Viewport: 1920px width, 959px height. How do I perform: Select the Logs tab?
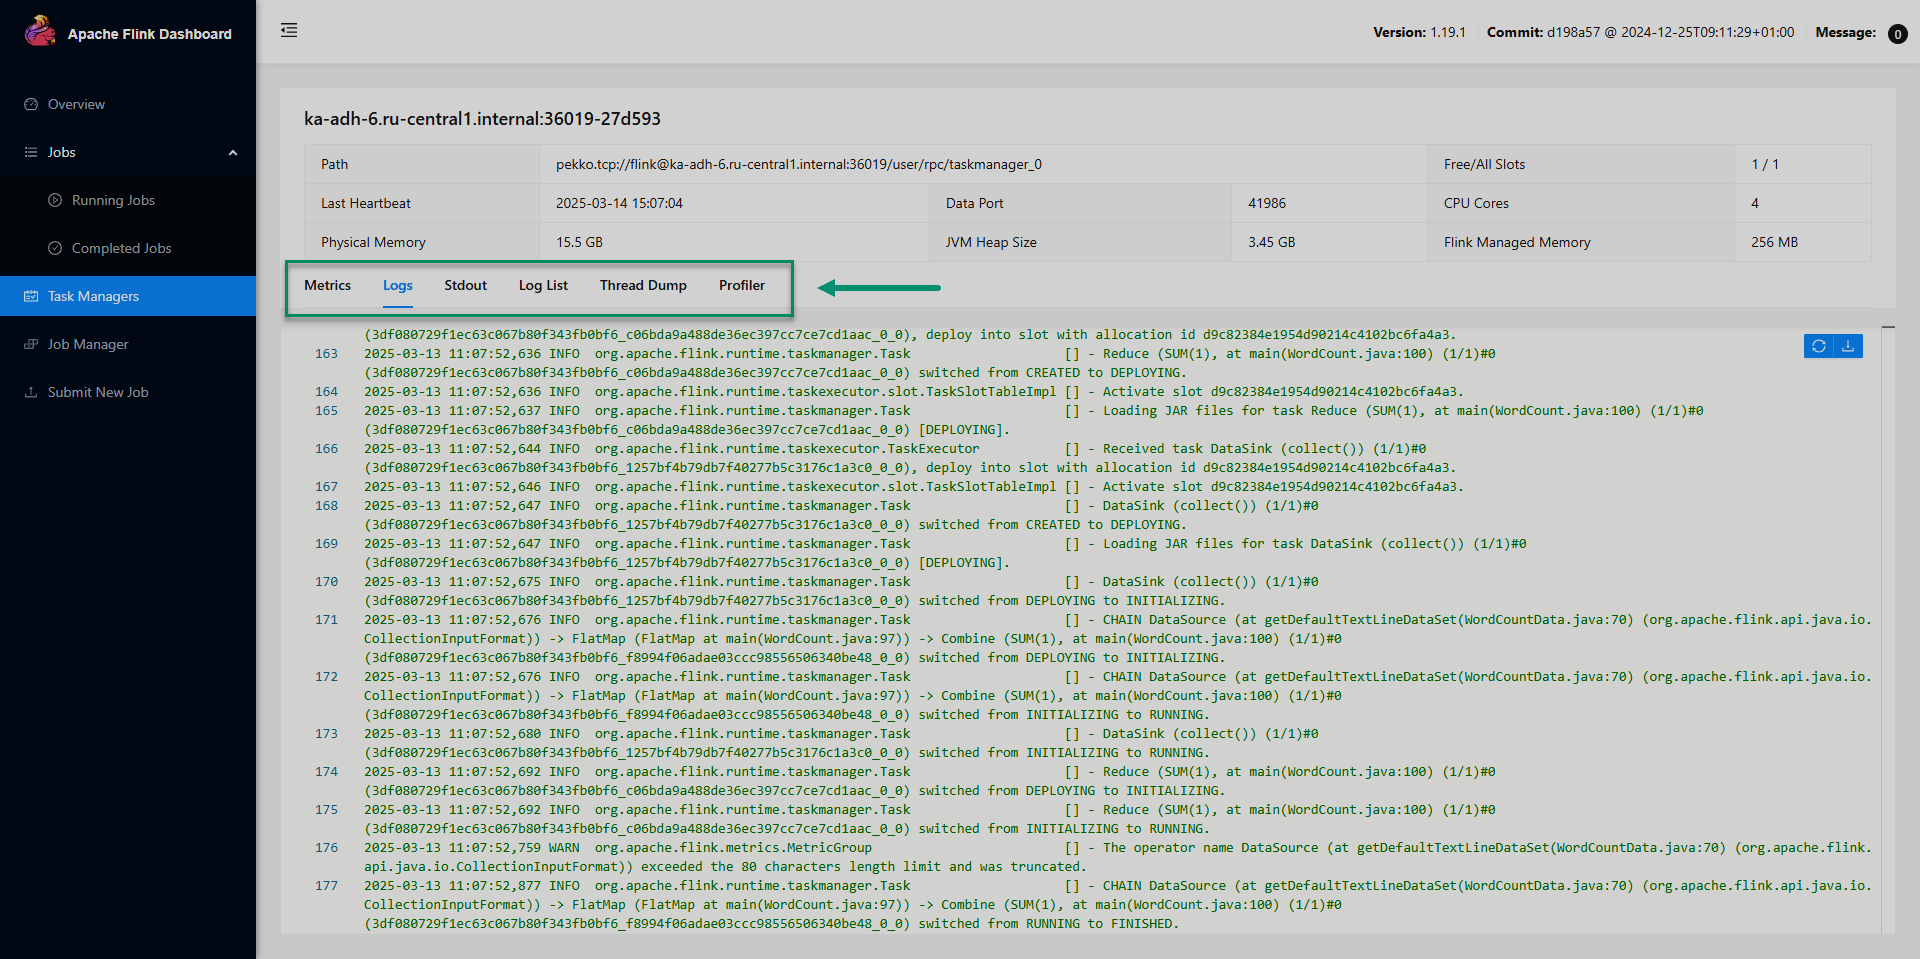pos(398,285)
